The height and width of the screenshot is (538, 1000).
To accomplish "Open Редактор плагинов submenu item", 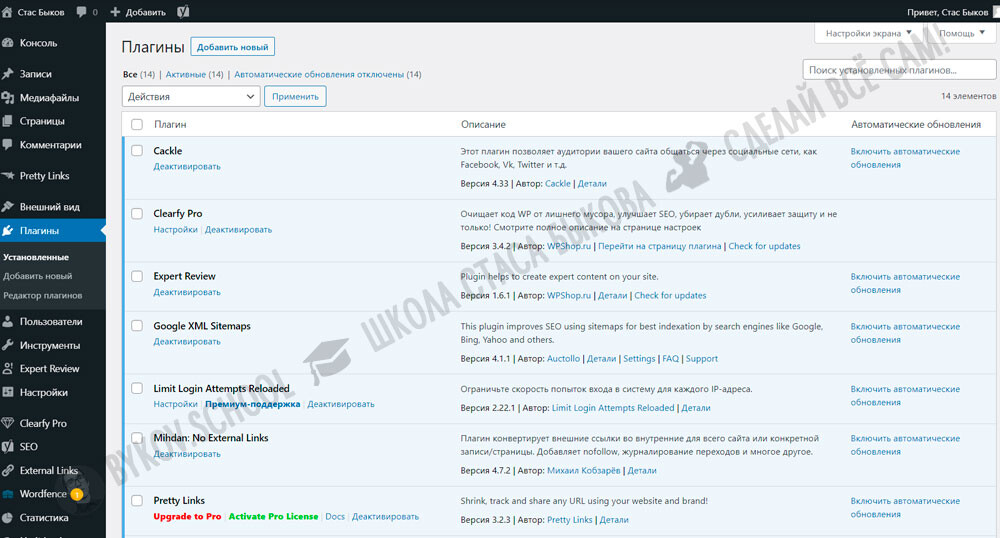I will tap(41, 295).
